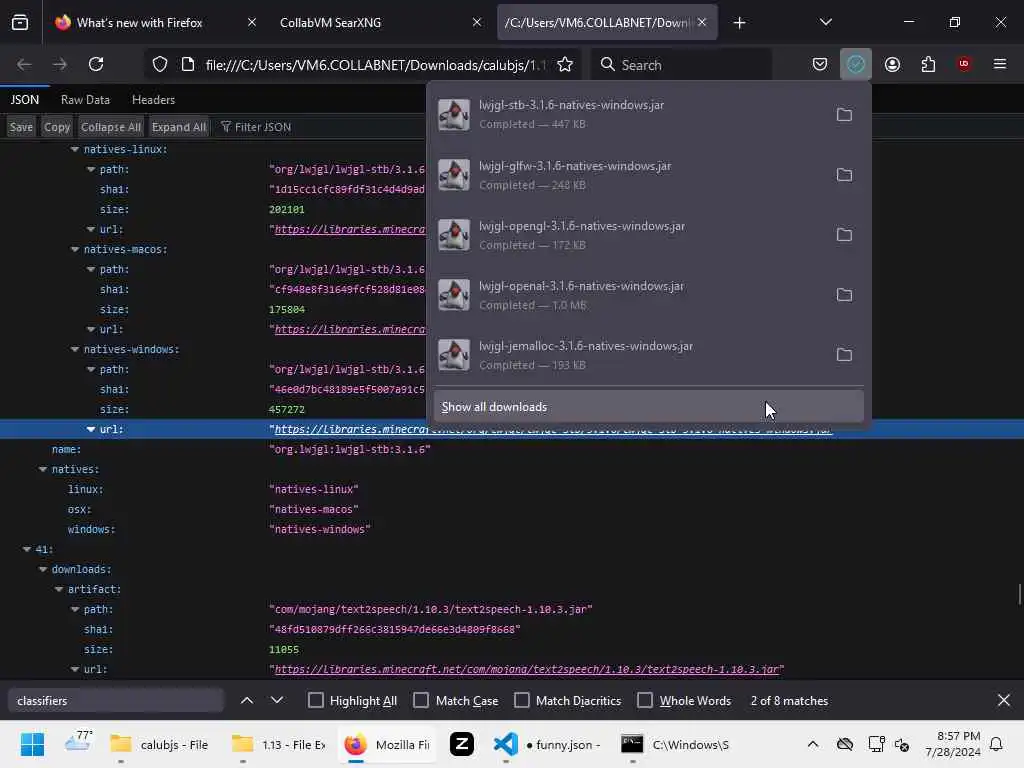Open the Firefox View tab list icon

pos(20,22)
